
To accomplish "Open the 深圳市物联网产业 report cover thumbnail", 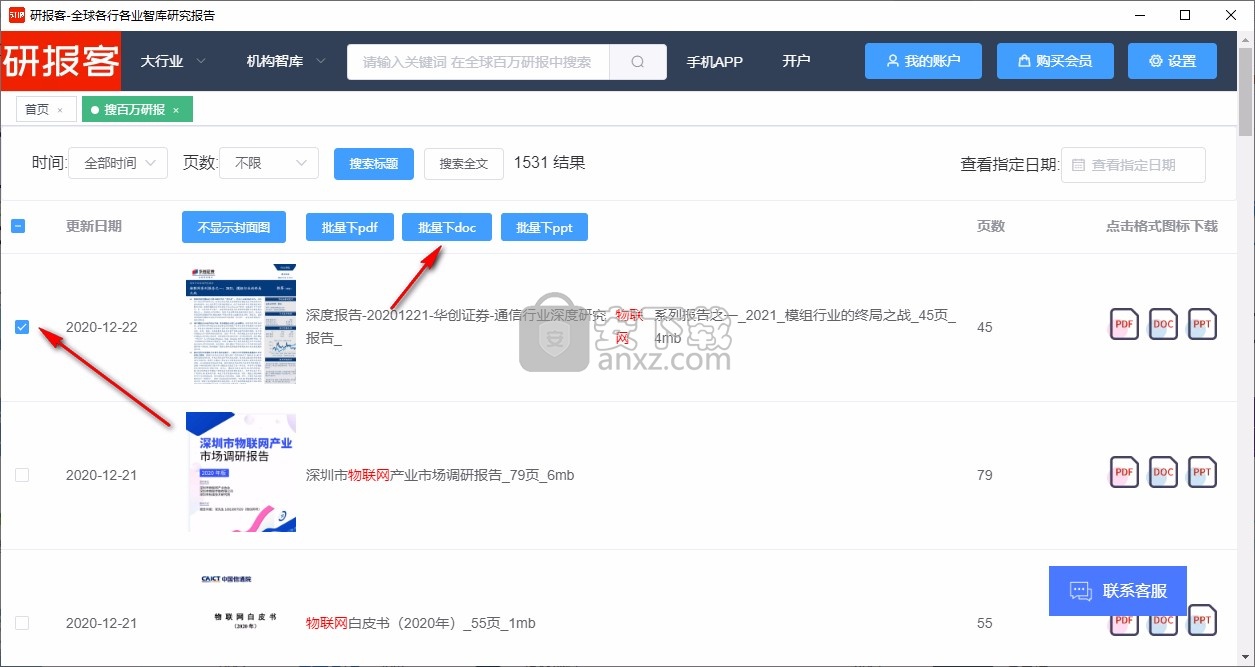I will (241, 472).
